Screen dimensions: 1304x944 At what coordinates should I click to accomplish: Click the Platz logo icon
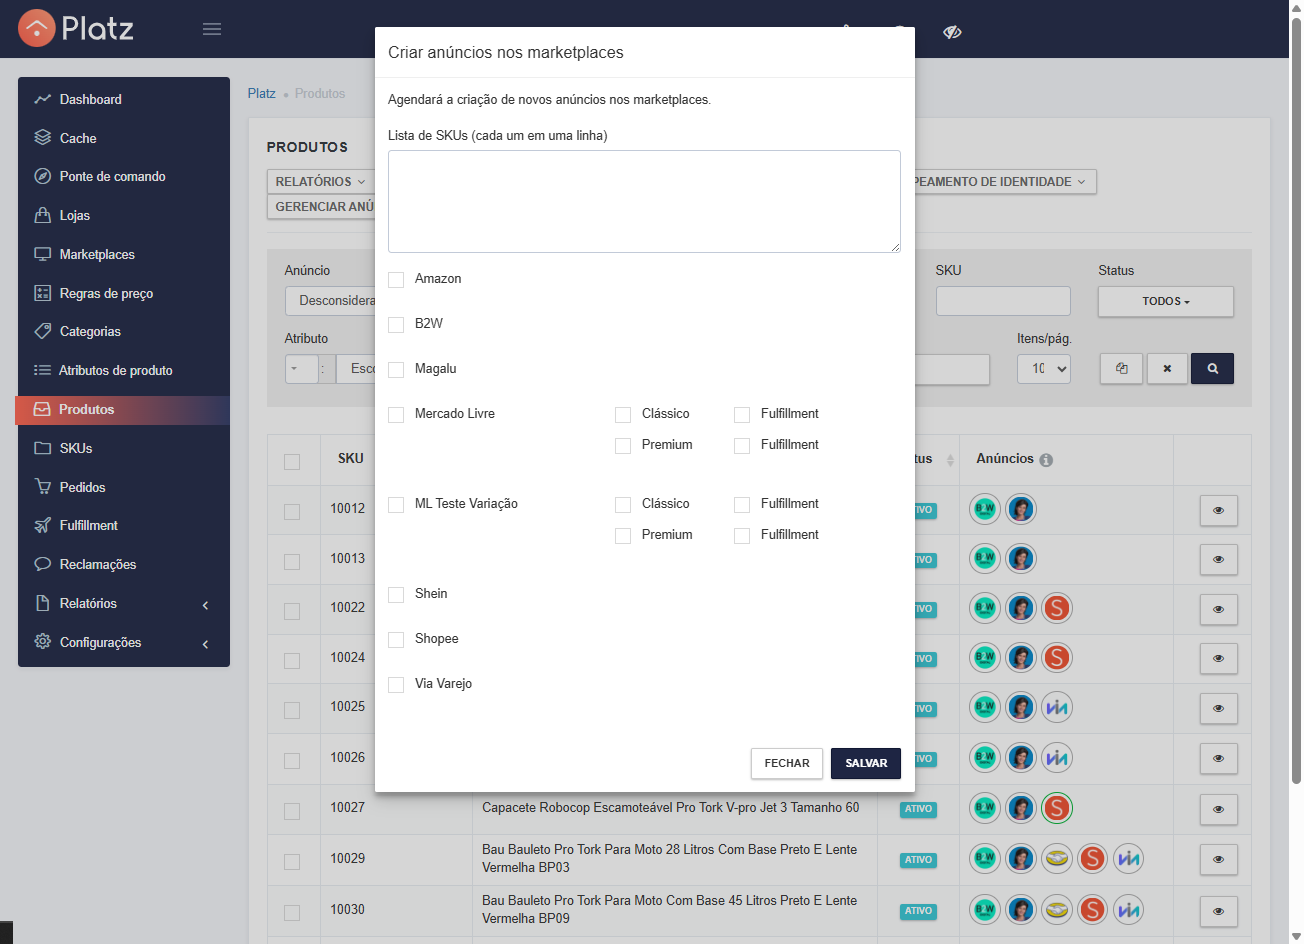click(37, 28)
